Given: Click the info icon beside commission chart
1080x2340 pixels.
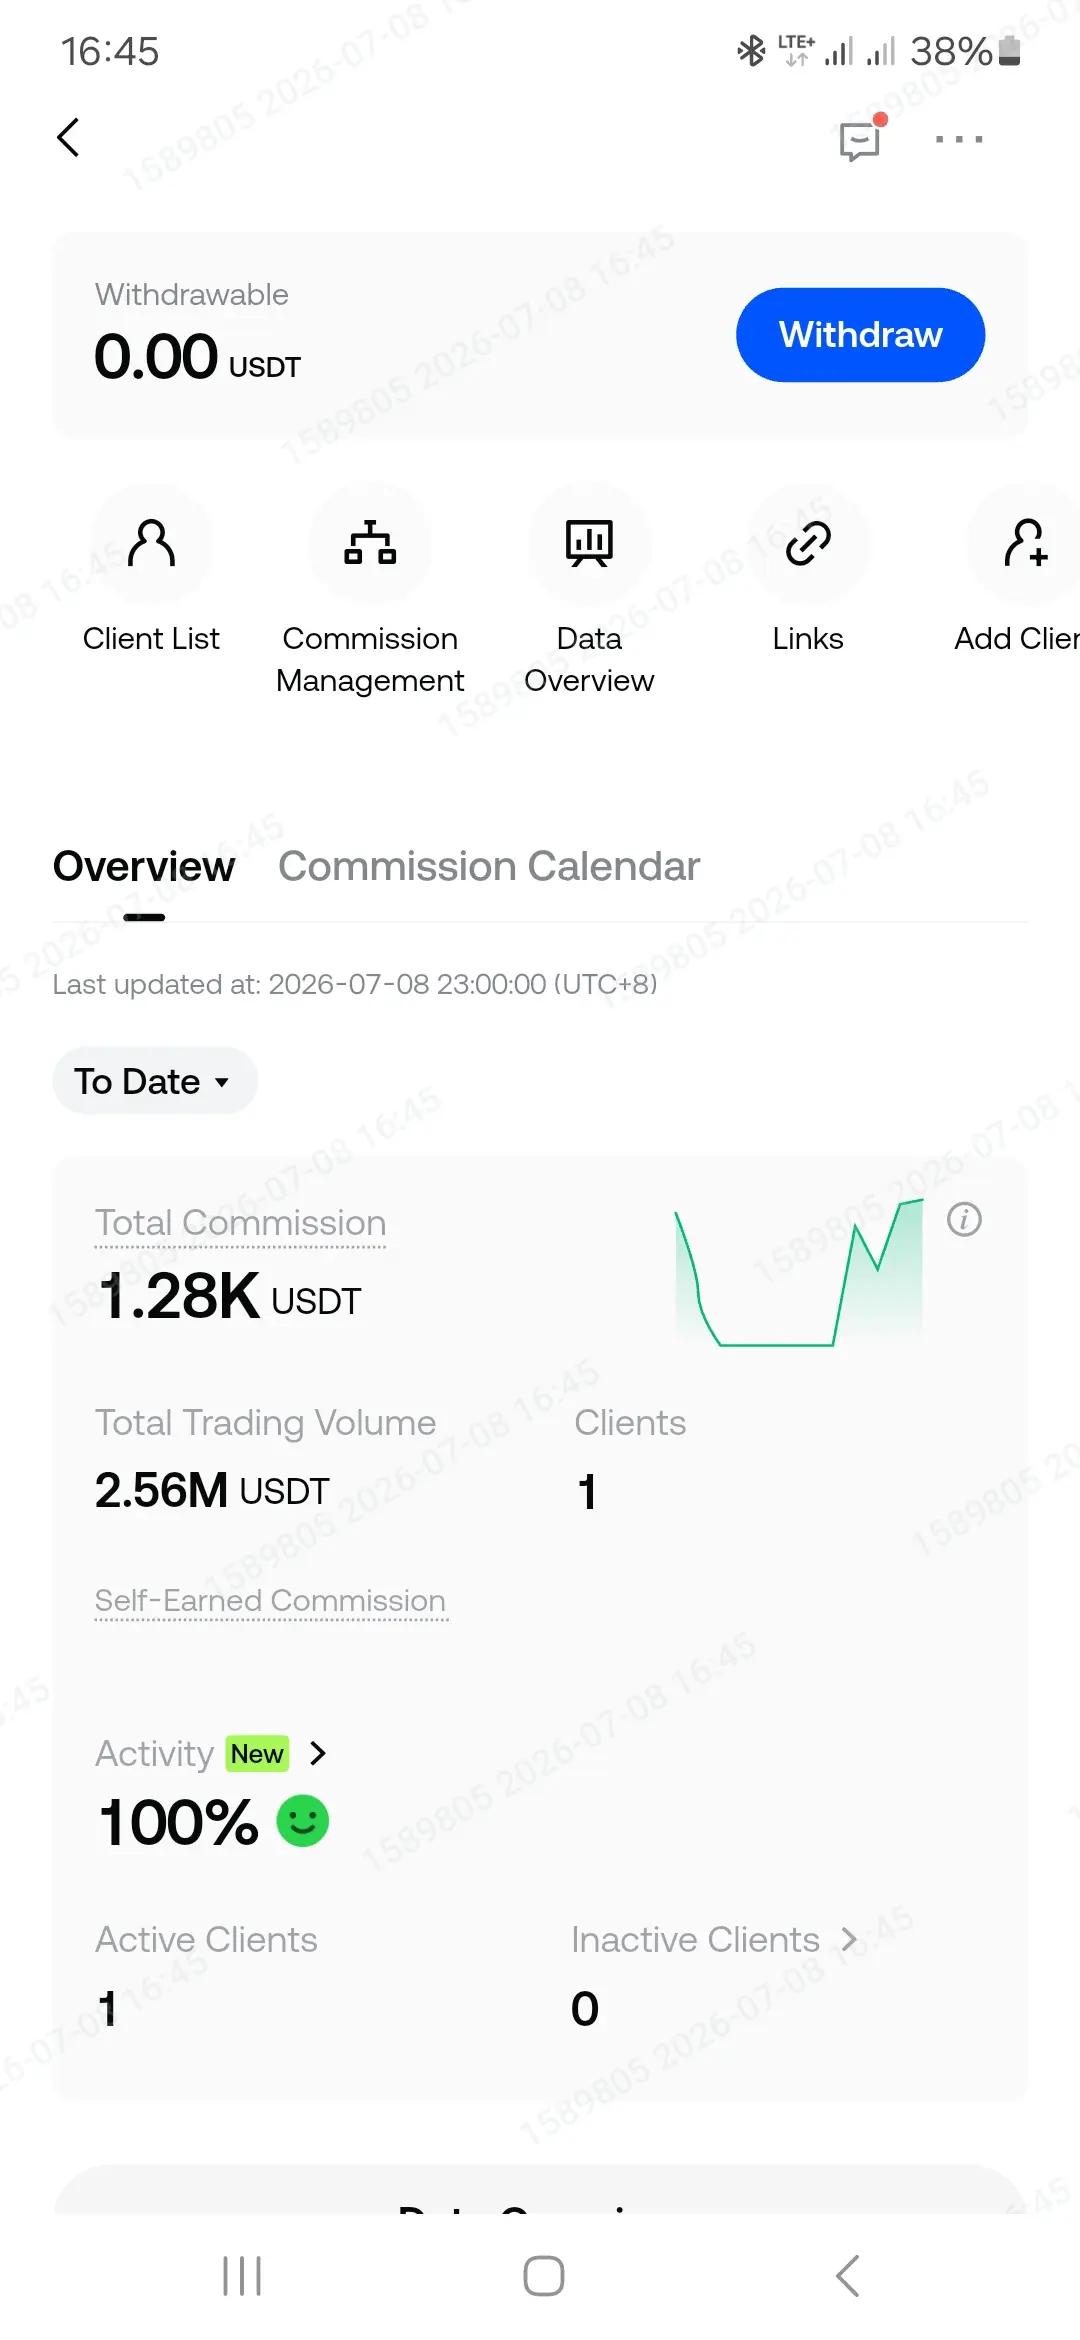Looking at the screenshot, I should 964,1219.
